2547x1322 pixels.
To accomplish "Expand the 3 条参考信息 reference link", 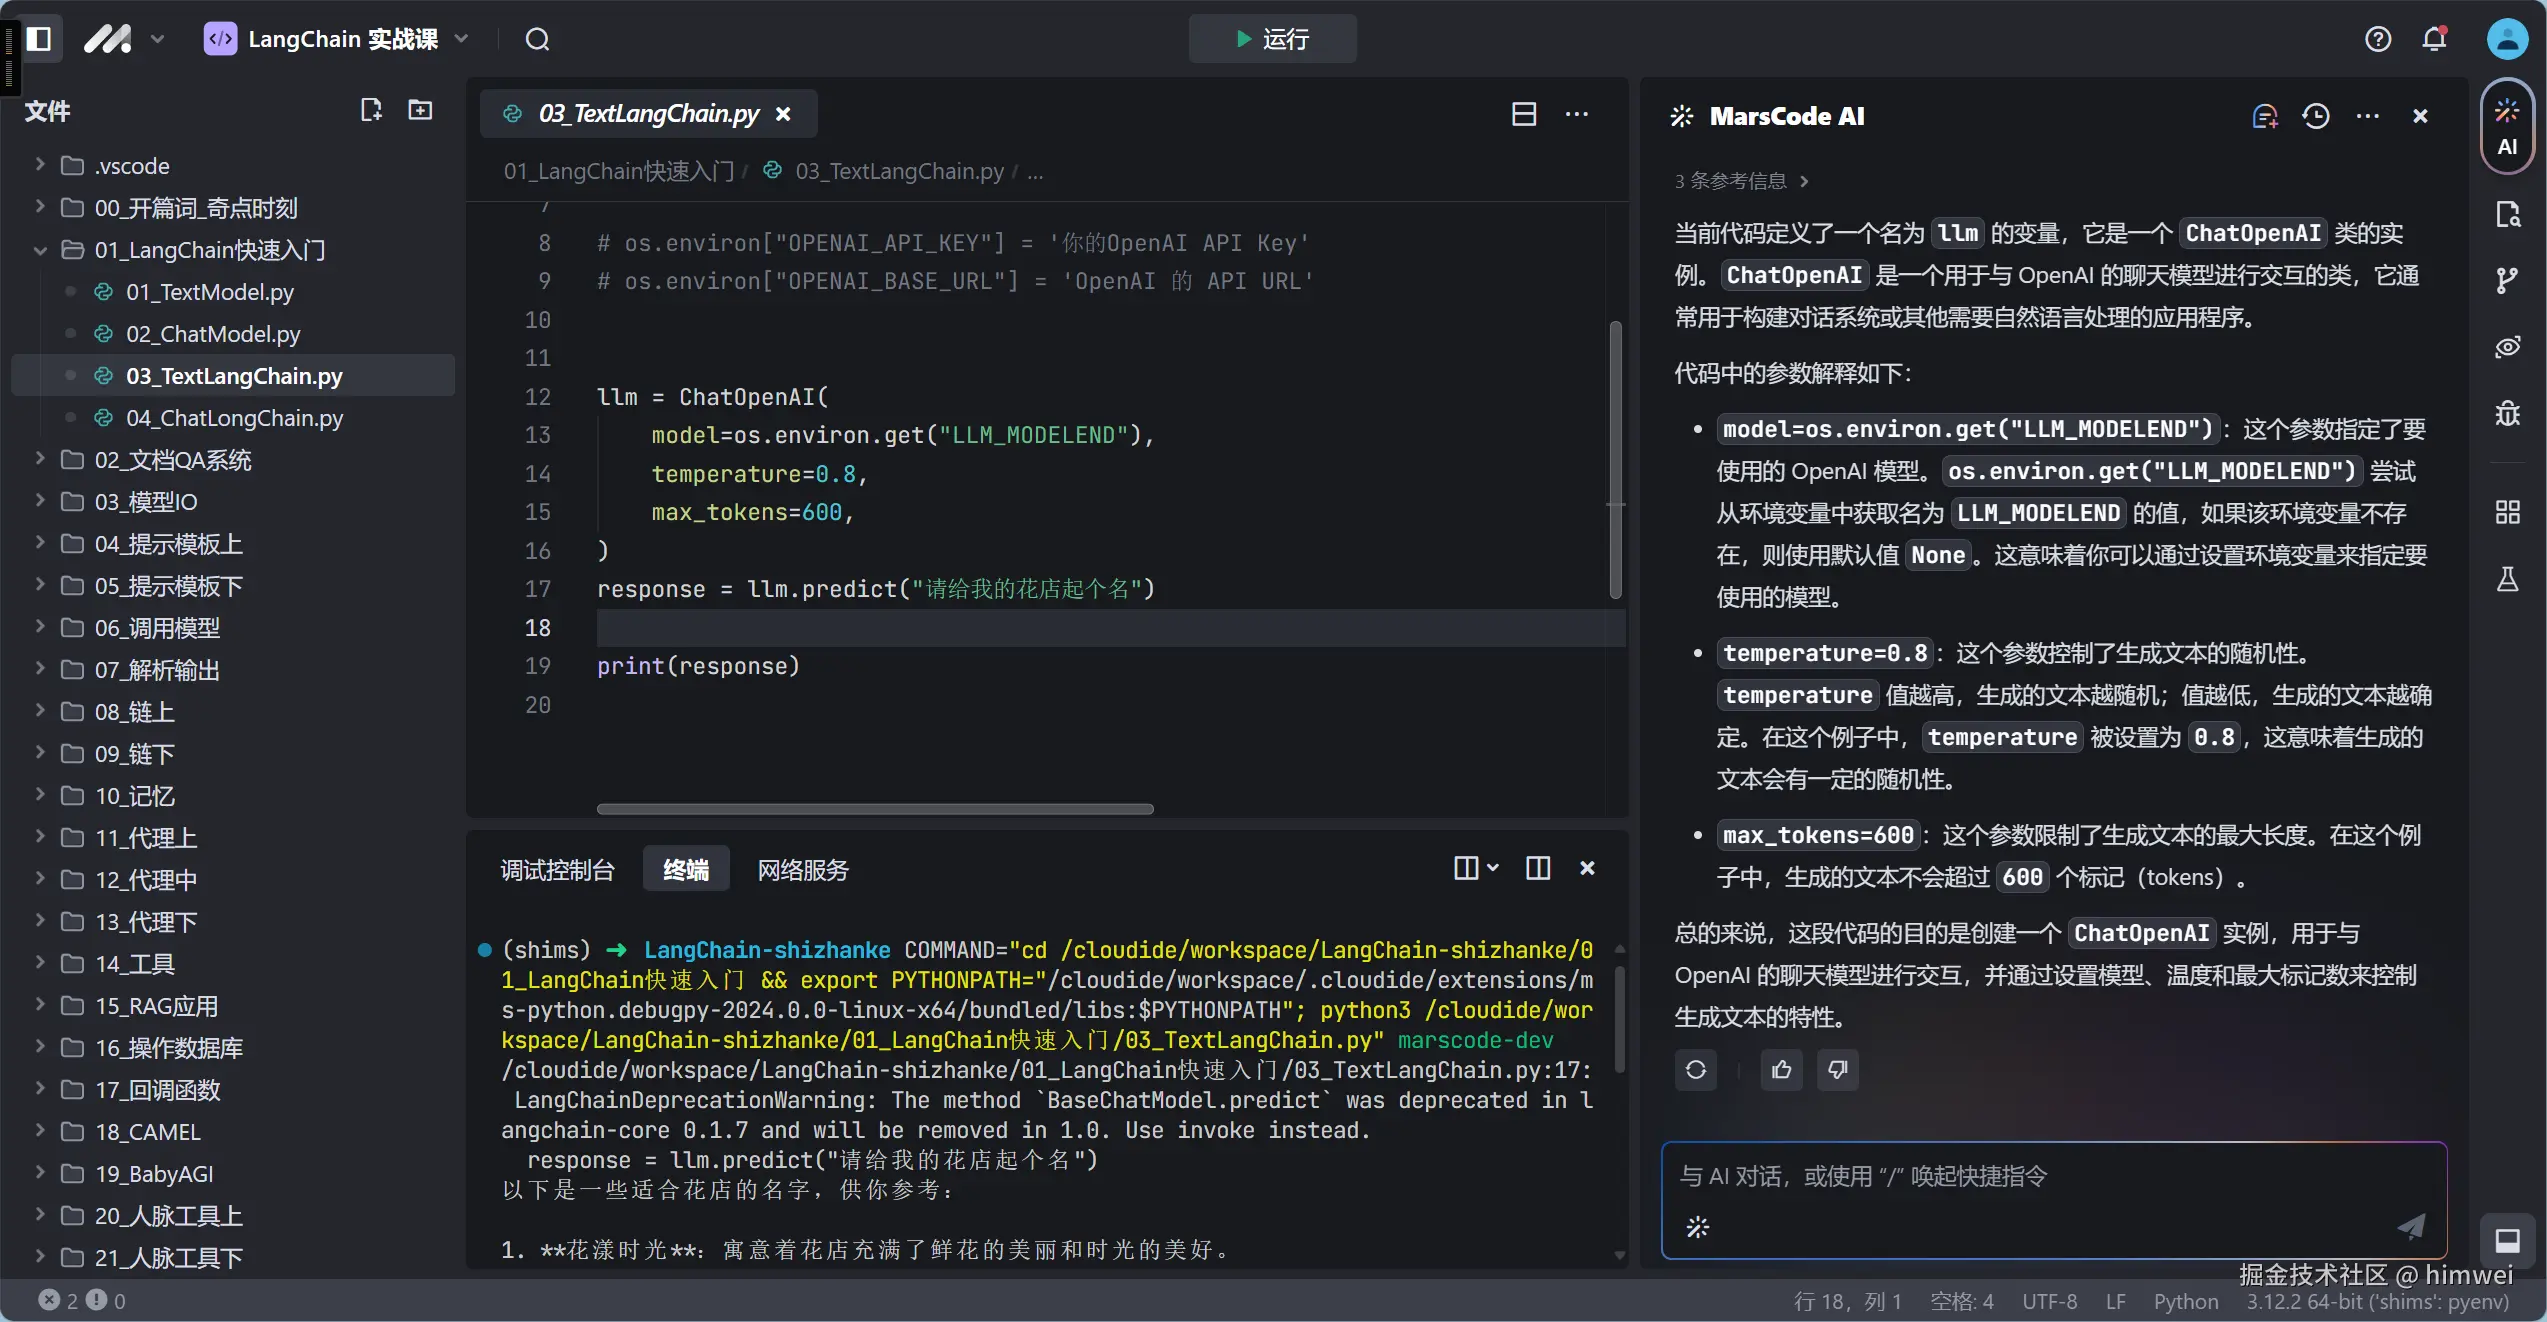I will 1741,181.
